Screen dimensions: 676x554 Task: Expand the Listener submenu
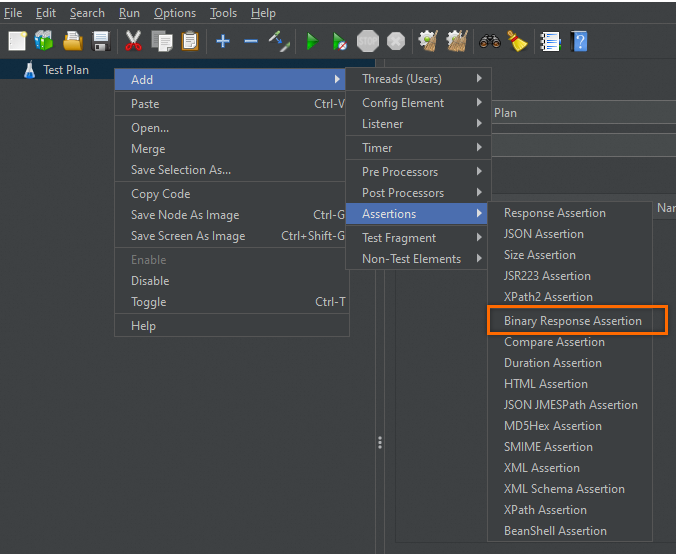coord(418,124)
